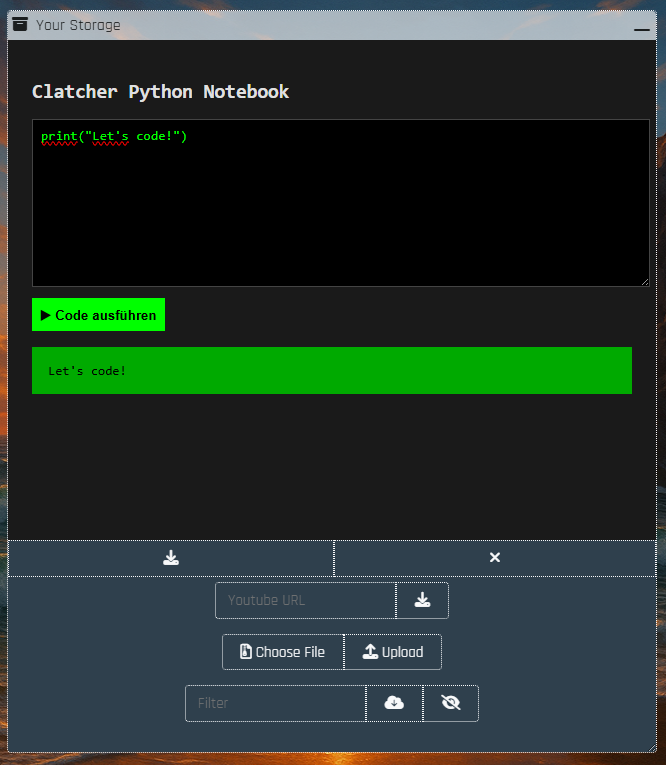
Task: Click the Clatcher Python Notebook heading
Action: [x=161, y=92]
